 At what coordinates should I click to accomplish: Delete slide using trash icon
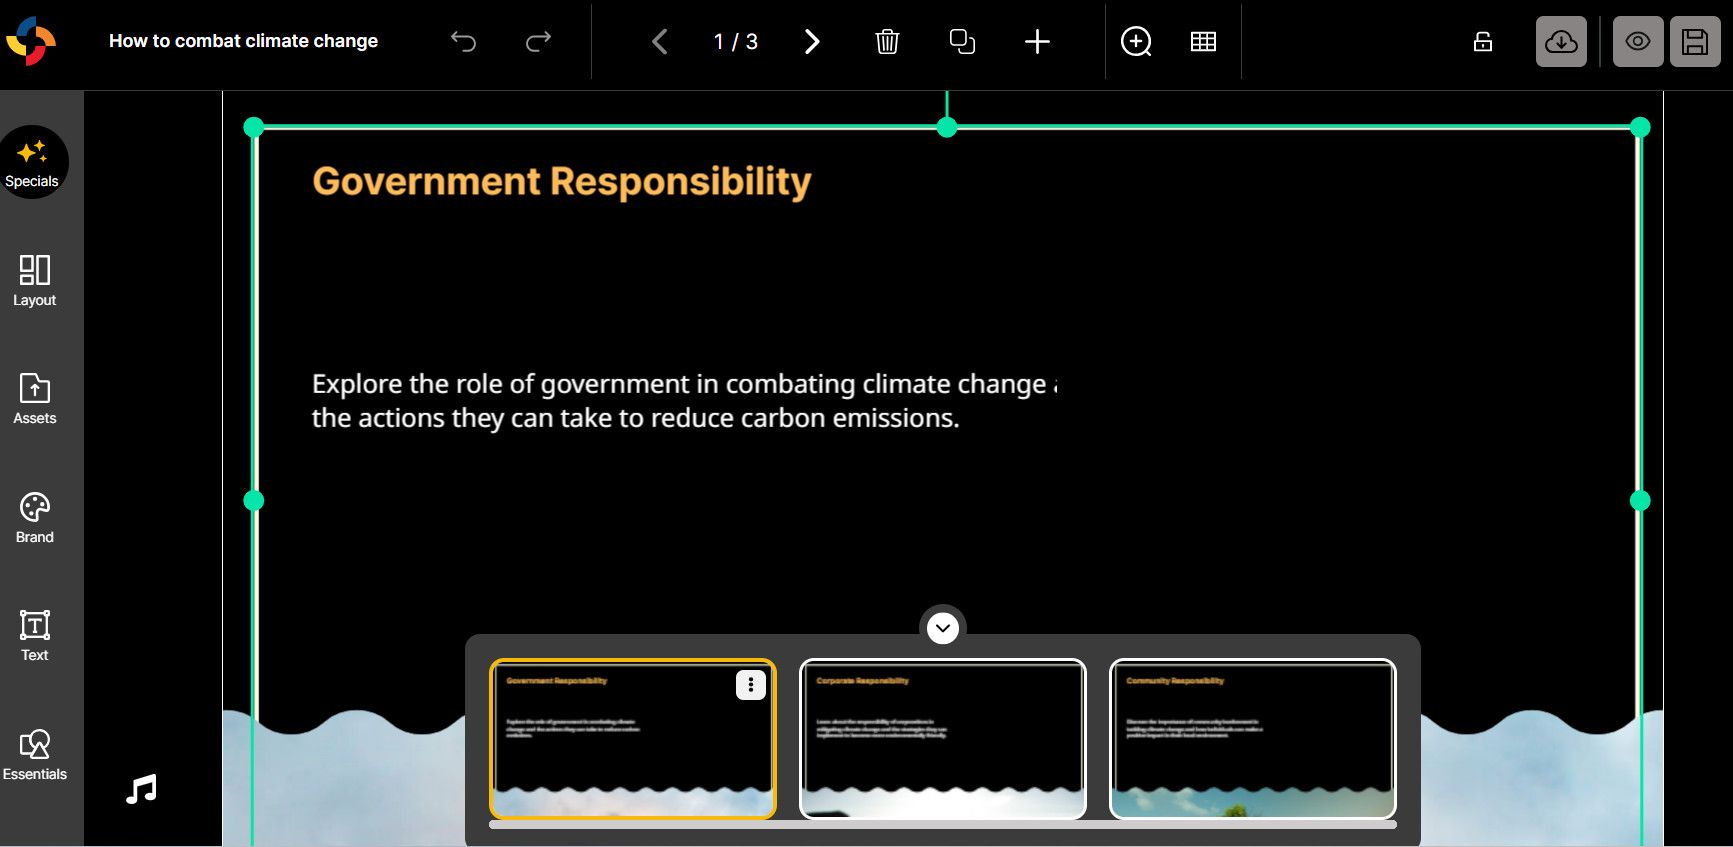click(887, 41)
